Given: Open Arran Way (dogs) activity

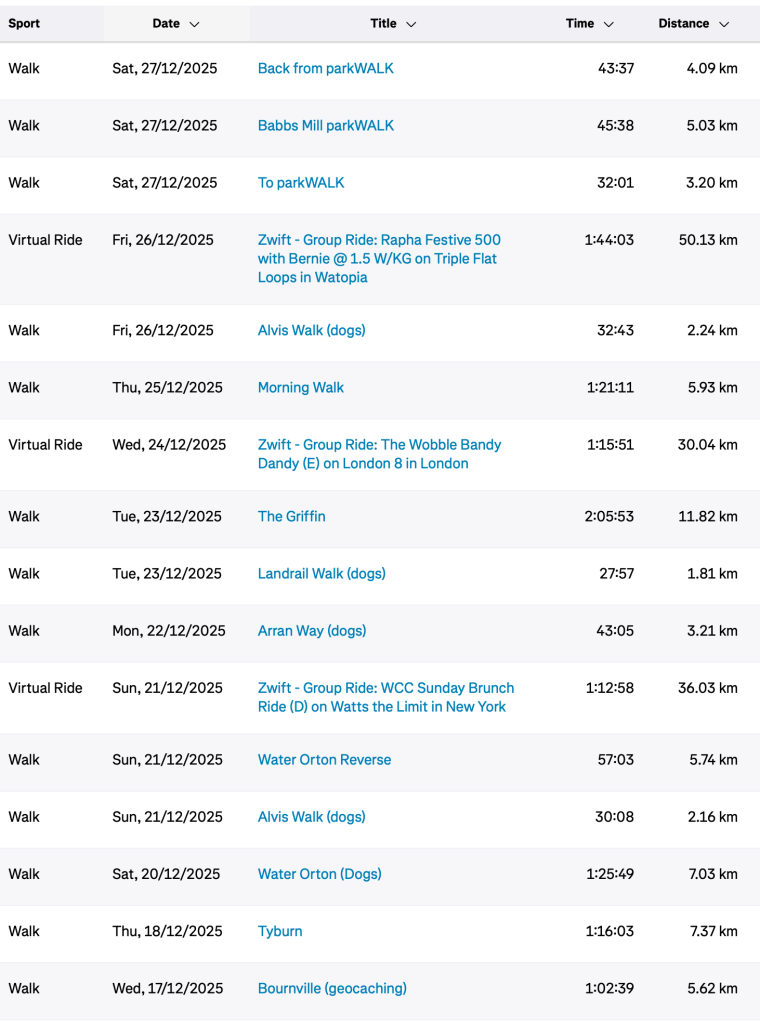Looking at the screenshot, I should point(311,631).
